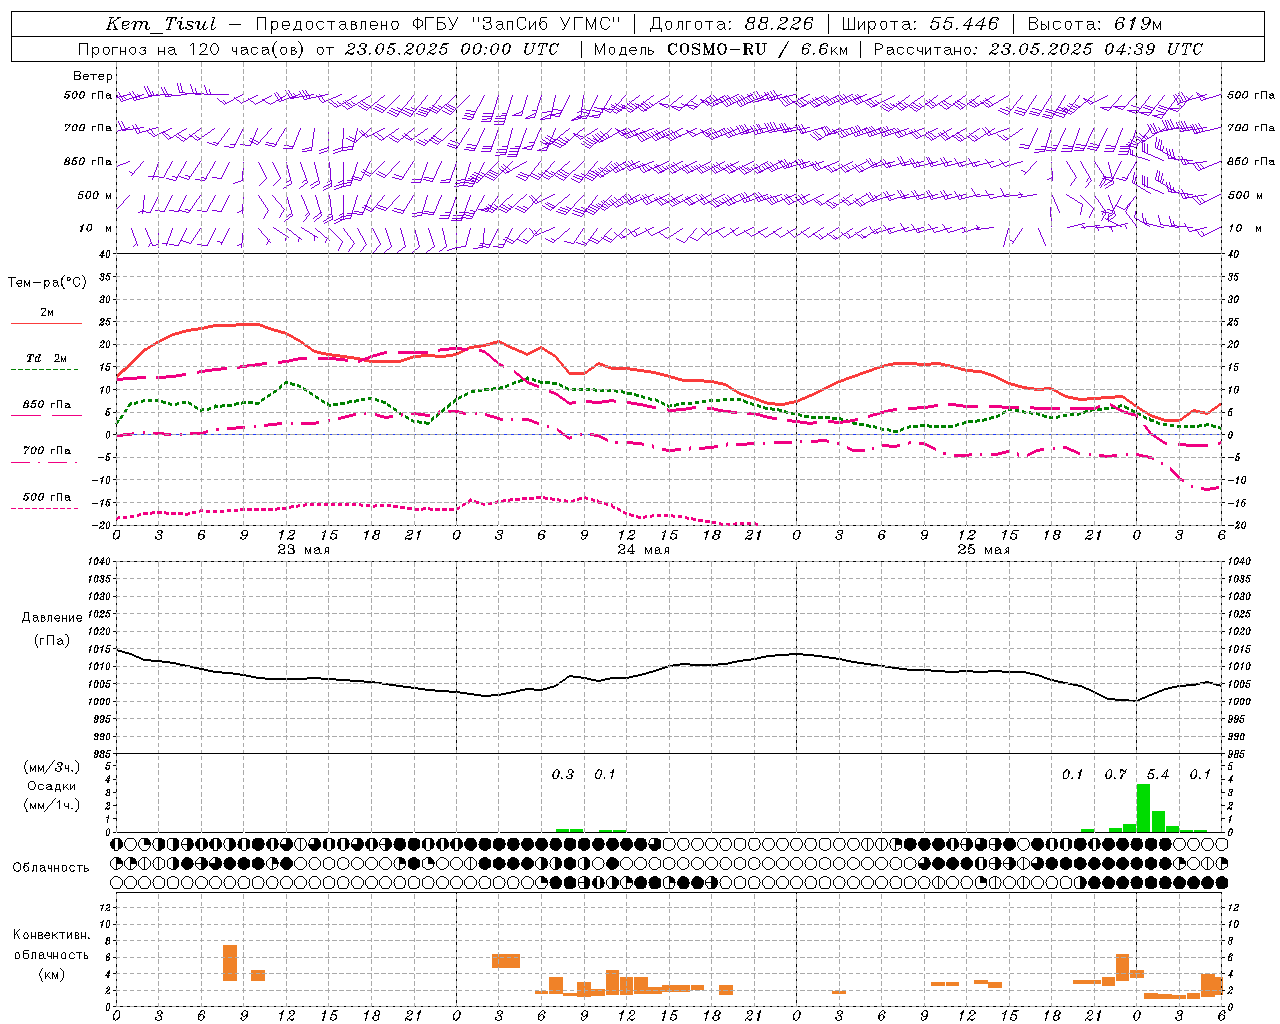Click the Долгота: 88.226 value
The image size is (1280, 1024).
coord(732,24)
